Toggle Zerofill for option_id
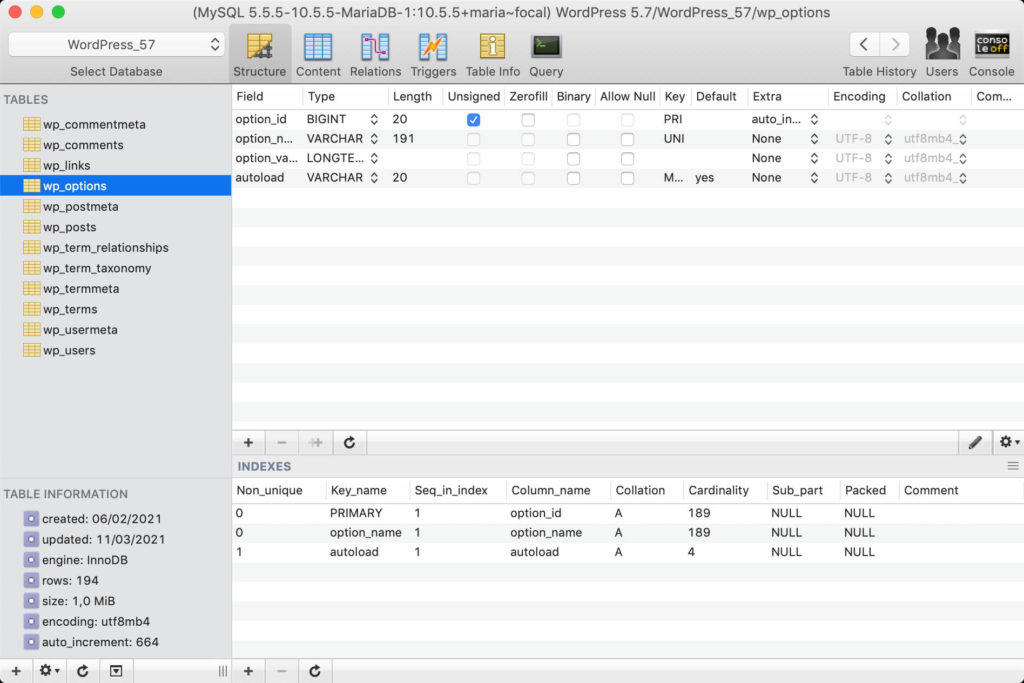This screenshot has width=1024, height=683. [x=528, y=119]
